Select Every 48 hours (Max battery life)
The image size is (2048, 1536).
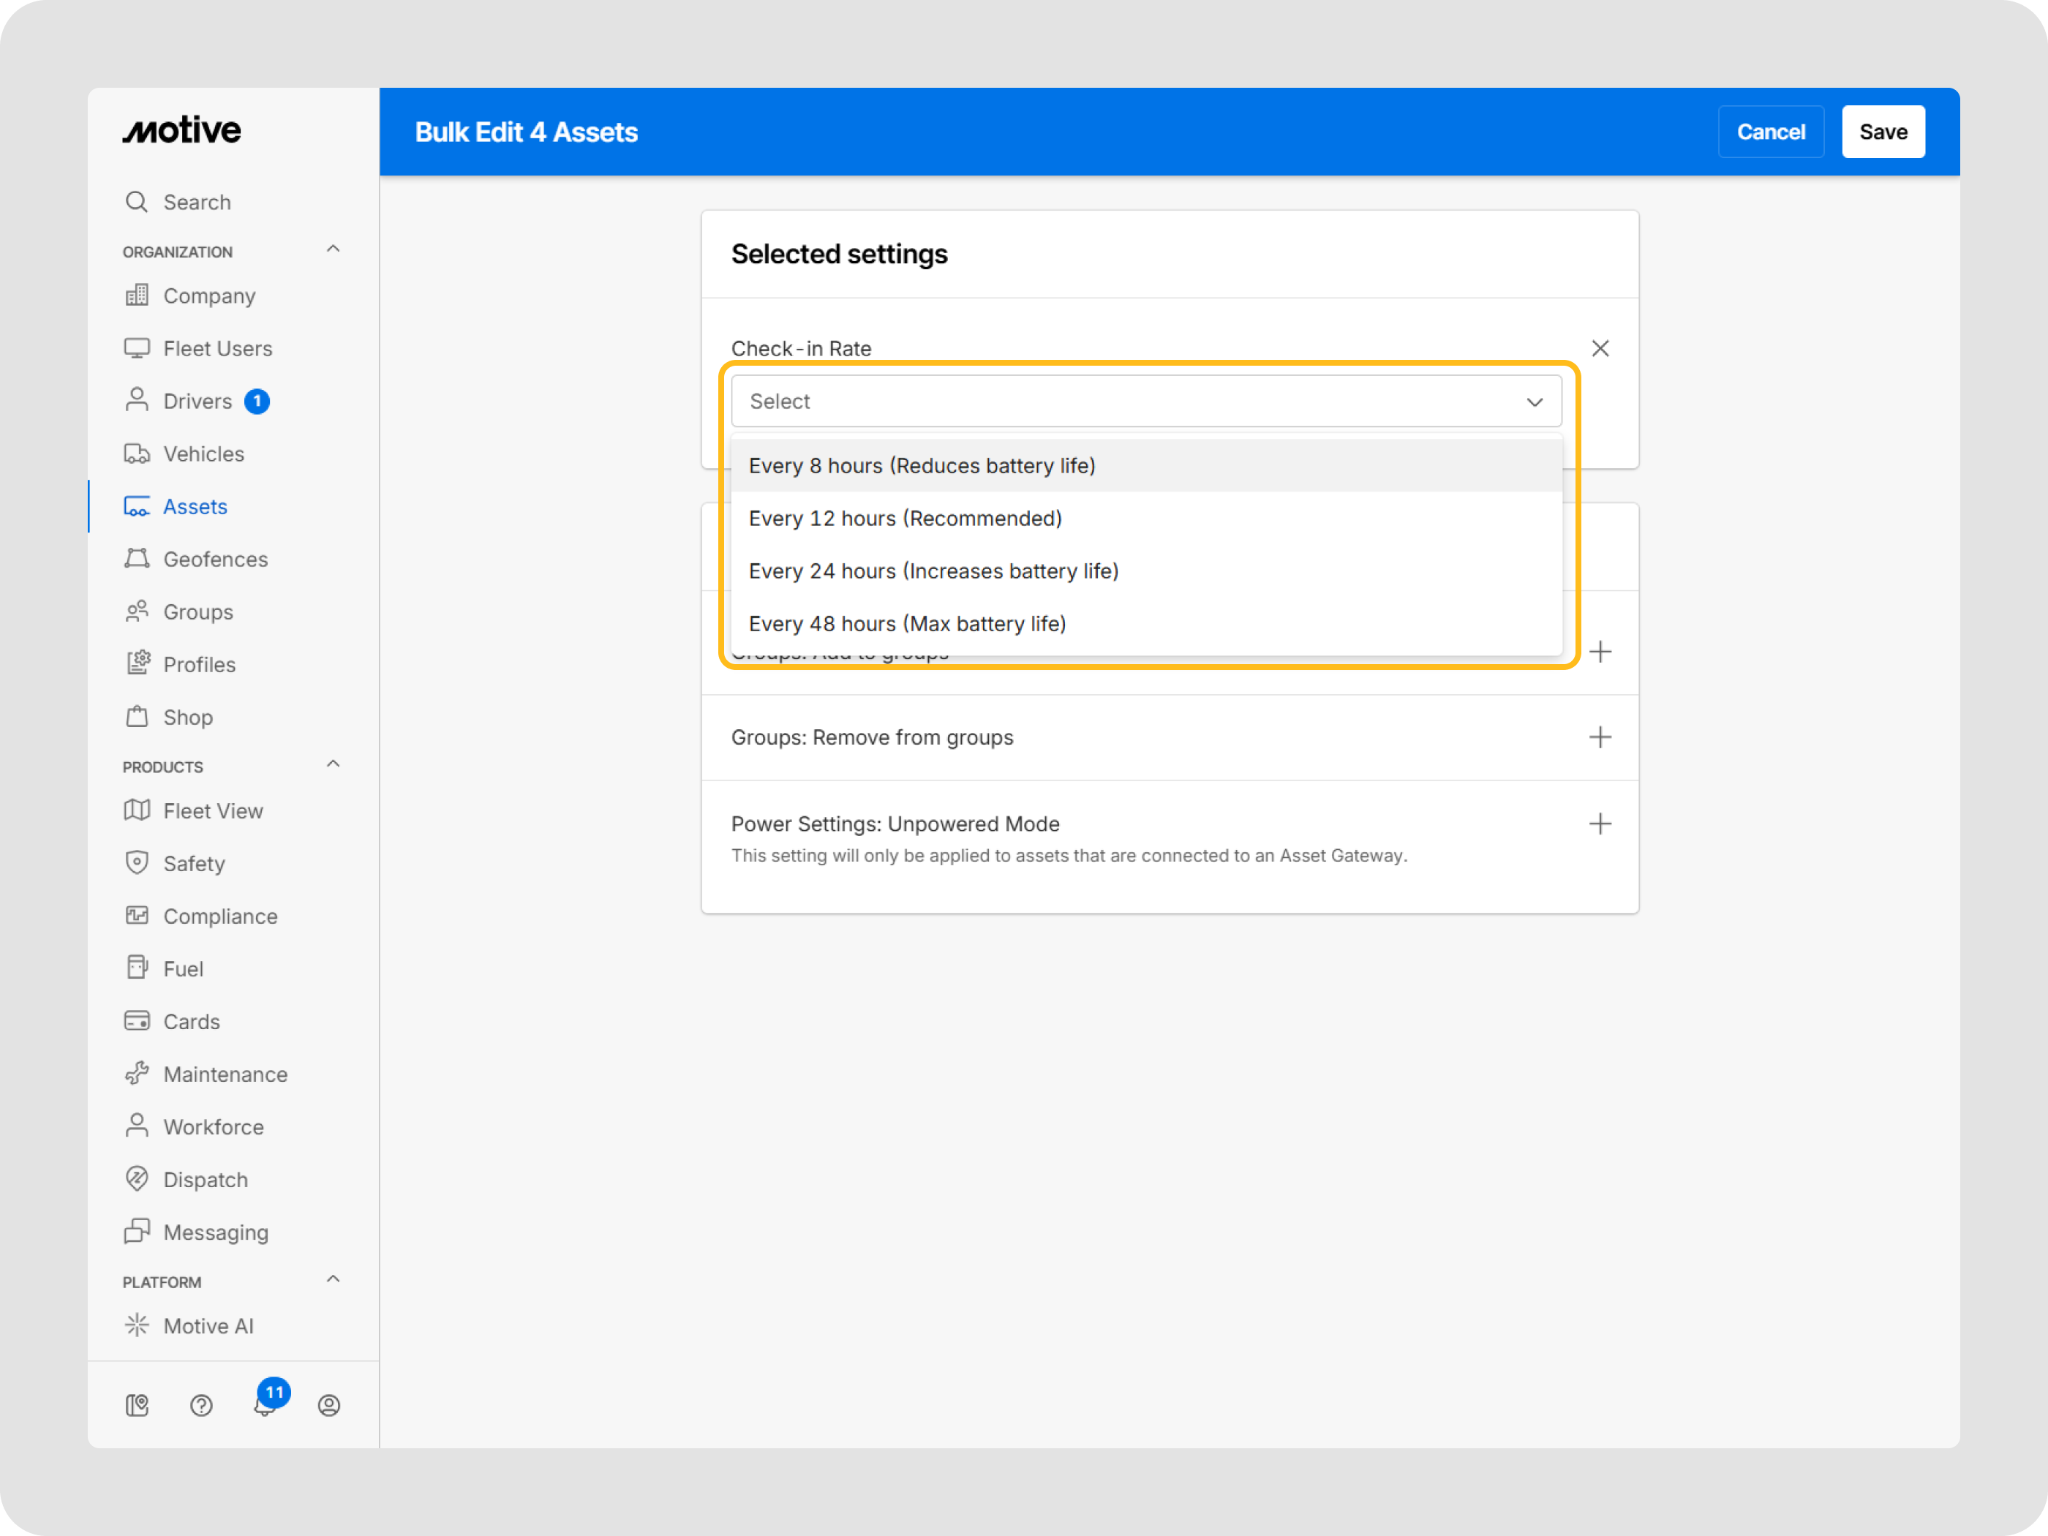(x=1146, y=624)
